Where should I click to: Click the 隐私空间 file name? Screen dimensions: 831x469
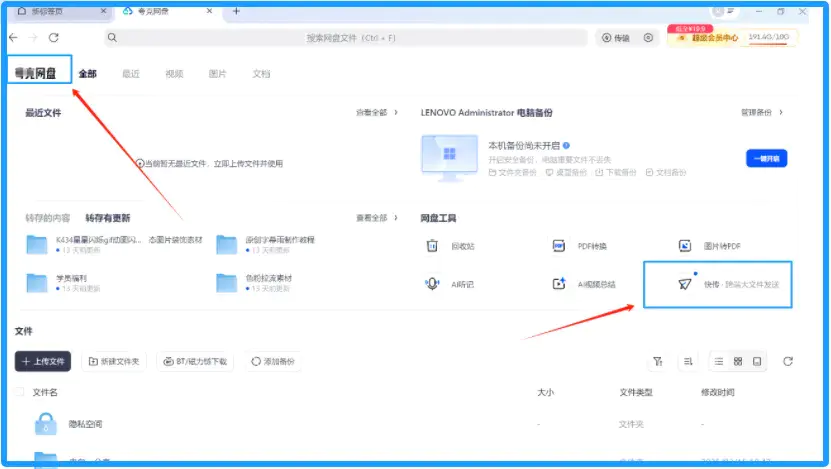pyautogui.click(x=85, y=424)
